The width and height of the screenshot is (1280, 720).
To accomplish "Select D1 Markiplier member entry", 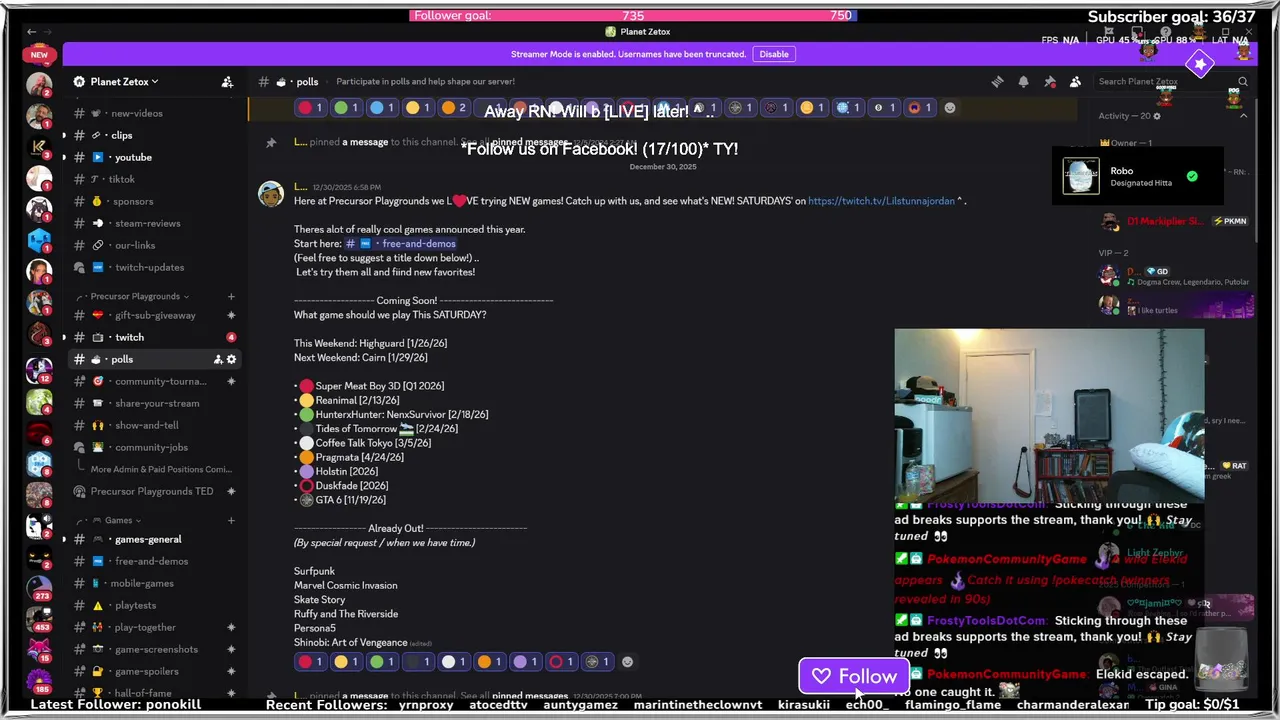I will tap(1175, 221).
